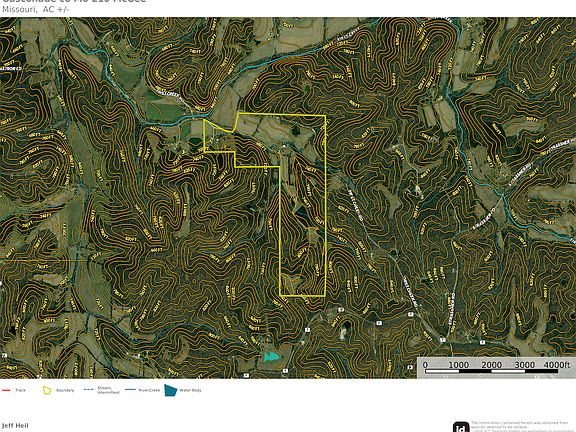Click the 1000 mark on the scale bar
This screenshot has width=576, height=432.
pyautogui.click(x=458, y=365)
